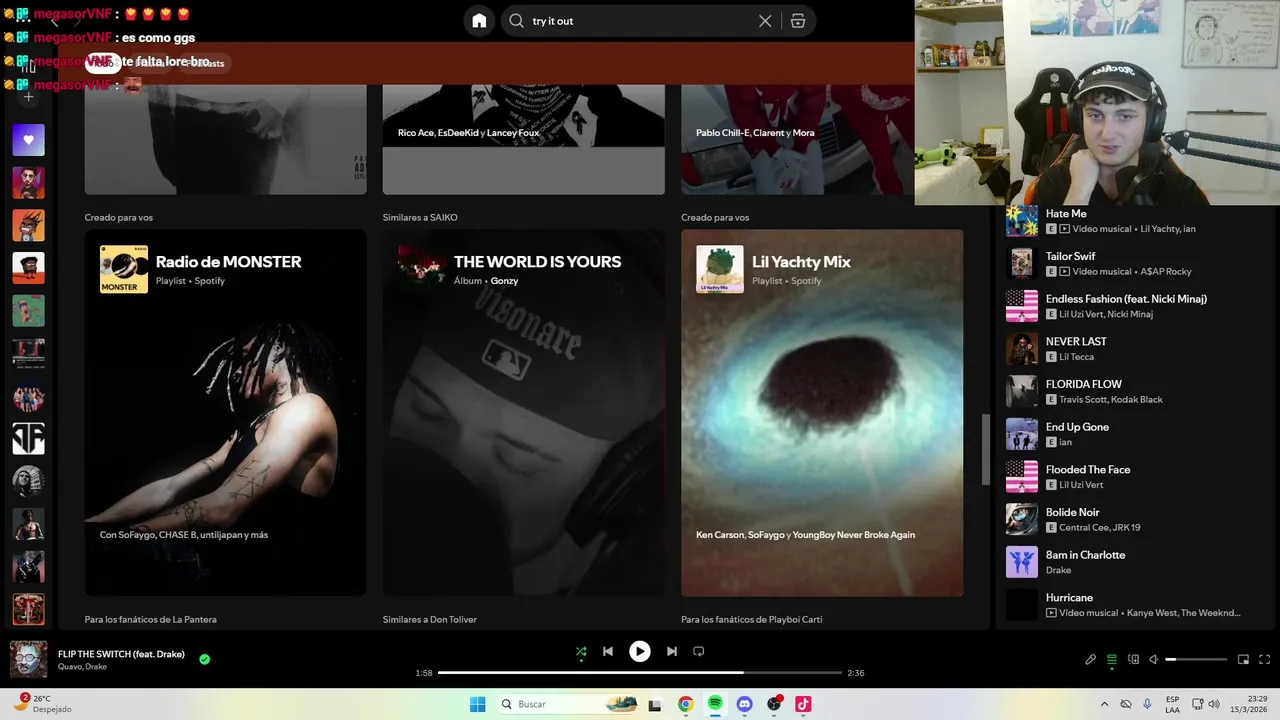Click NEVER LAST cover art thumbnail

pos(1022,349)
